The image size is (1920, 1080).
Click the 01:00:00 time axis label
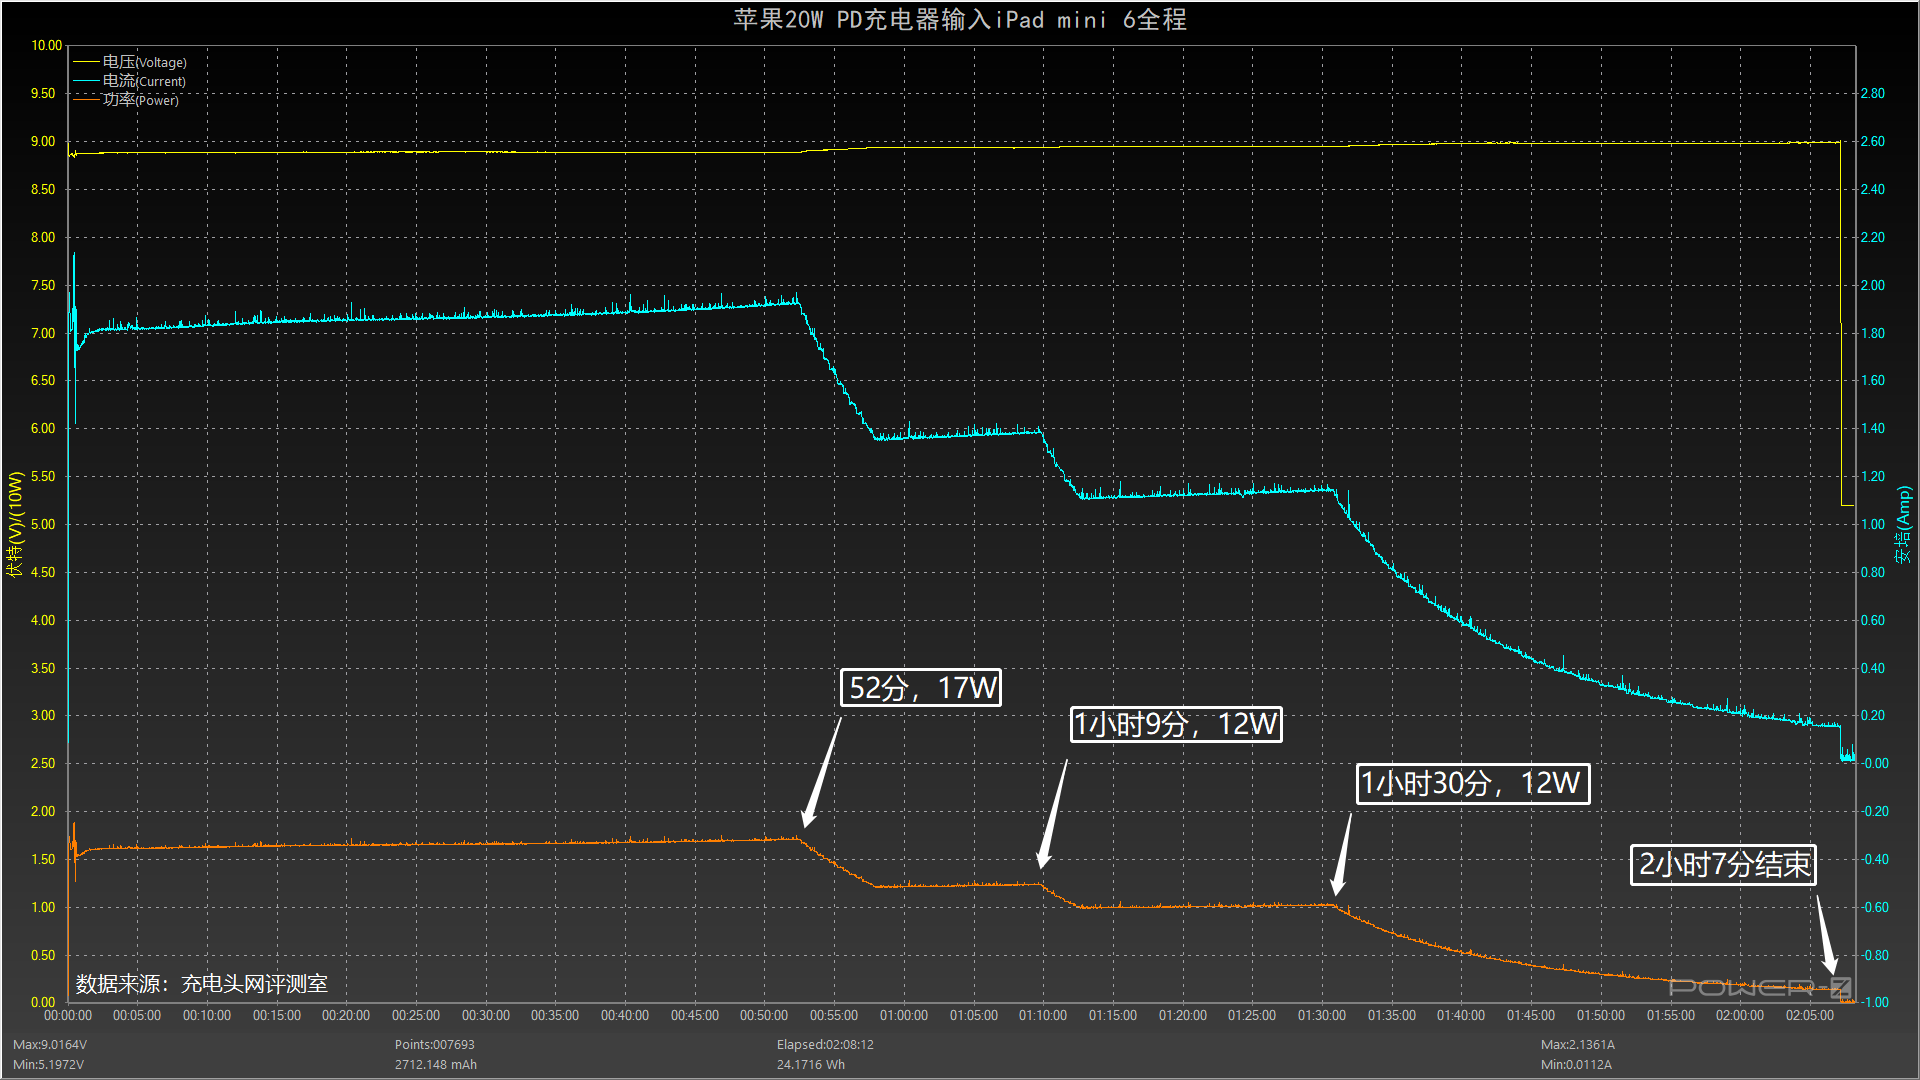904,1015
